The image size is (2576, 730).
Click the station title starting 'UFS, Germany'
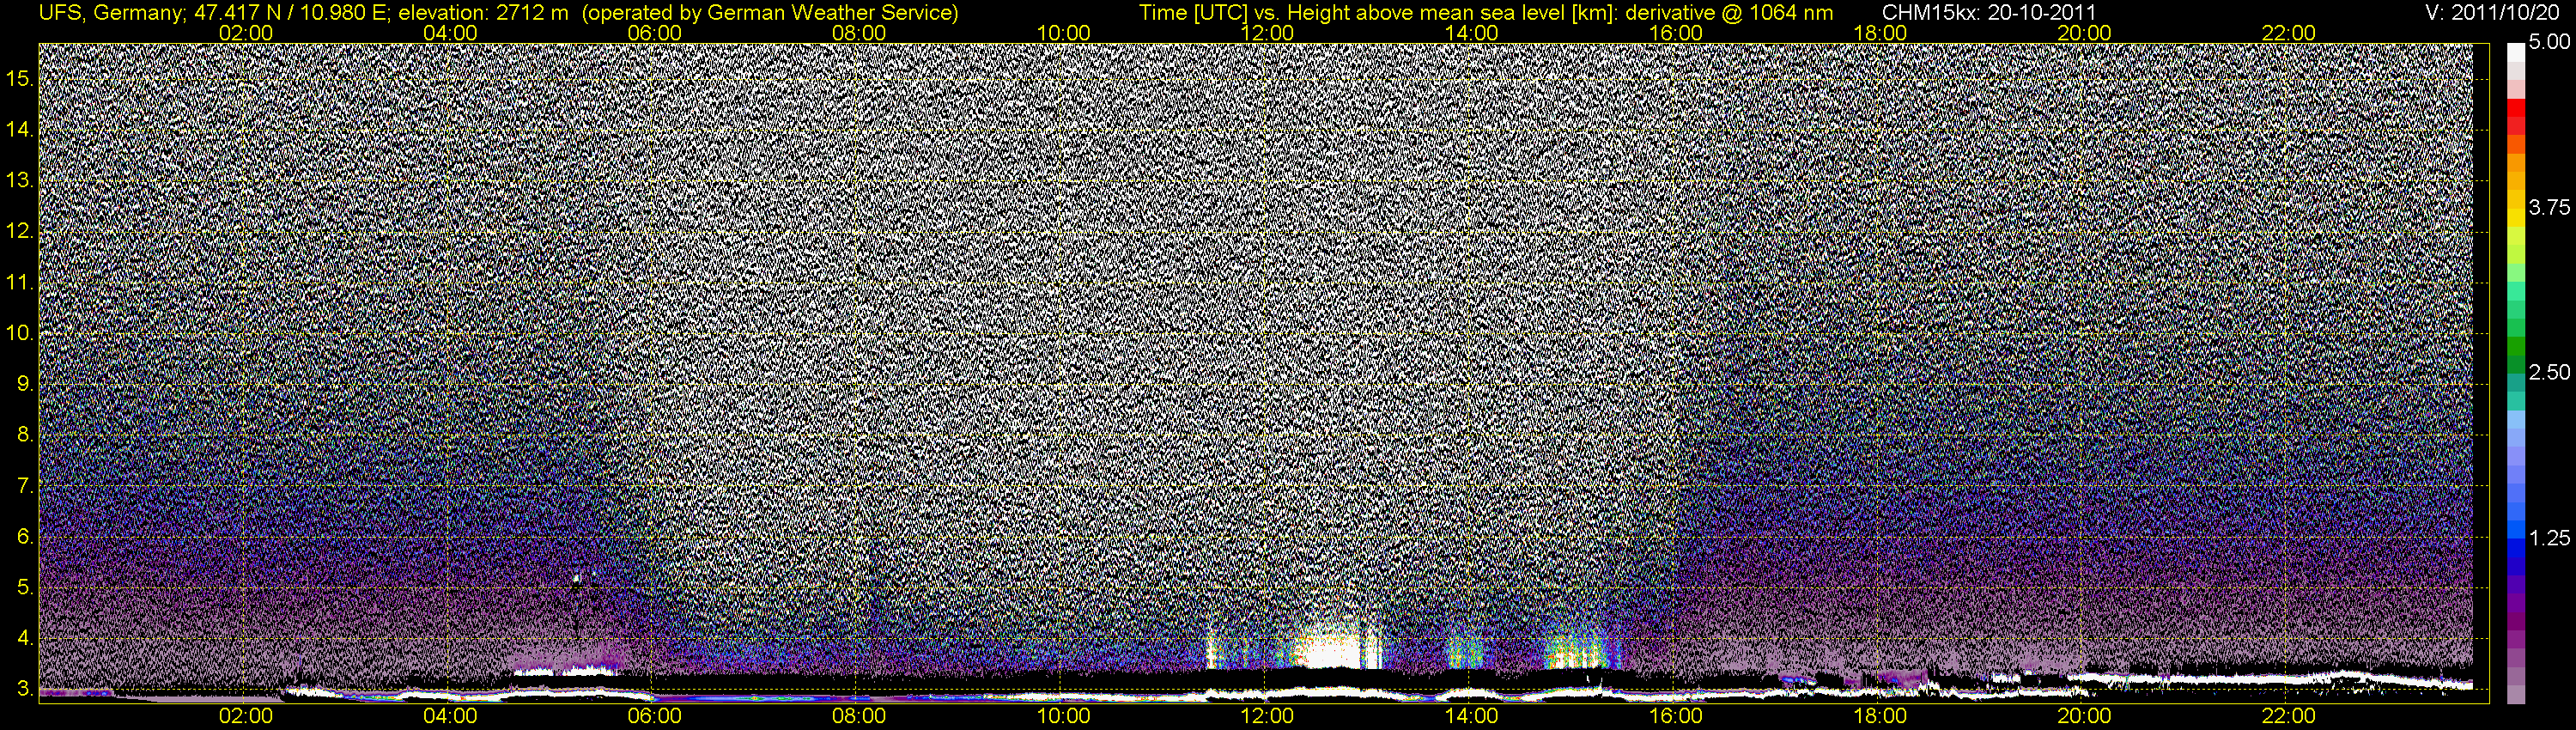click(x=499, y=13)
